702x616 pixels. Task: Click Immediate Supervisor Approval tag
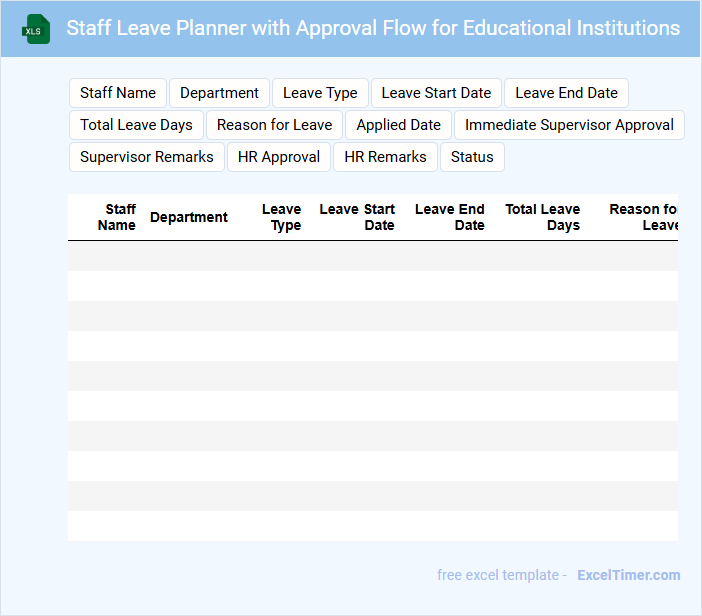coord(569,125)
